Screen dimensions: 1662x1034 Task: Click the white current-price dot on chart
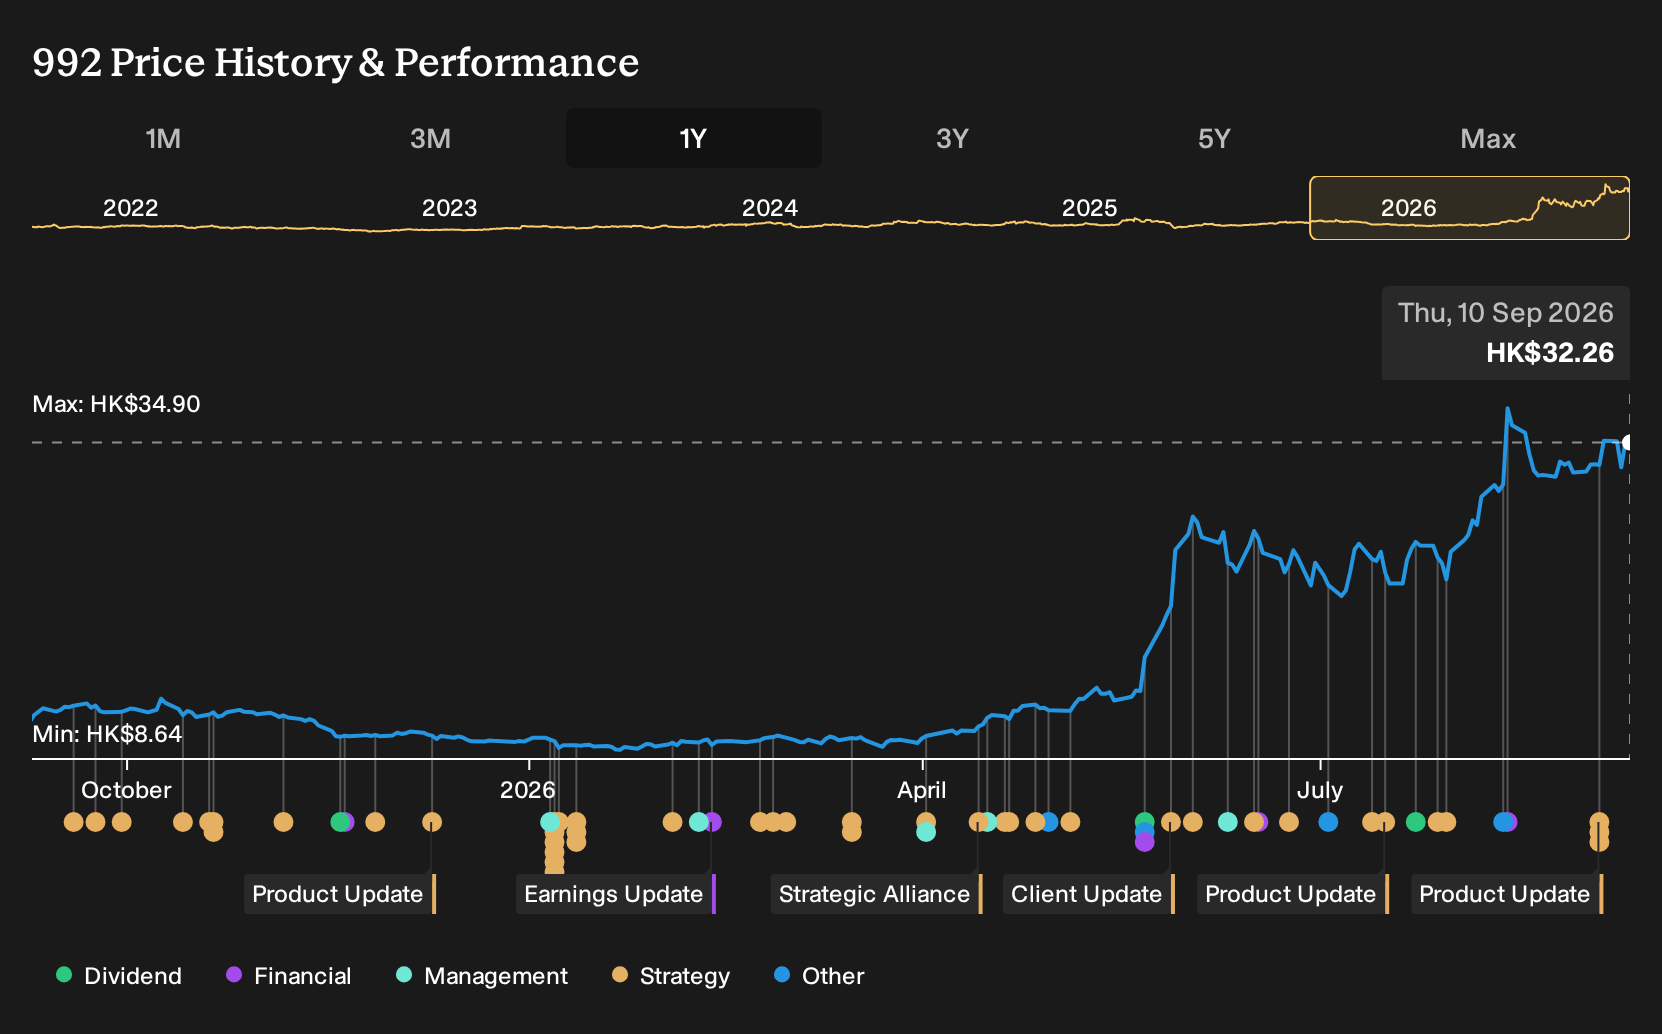(1627, 443)
